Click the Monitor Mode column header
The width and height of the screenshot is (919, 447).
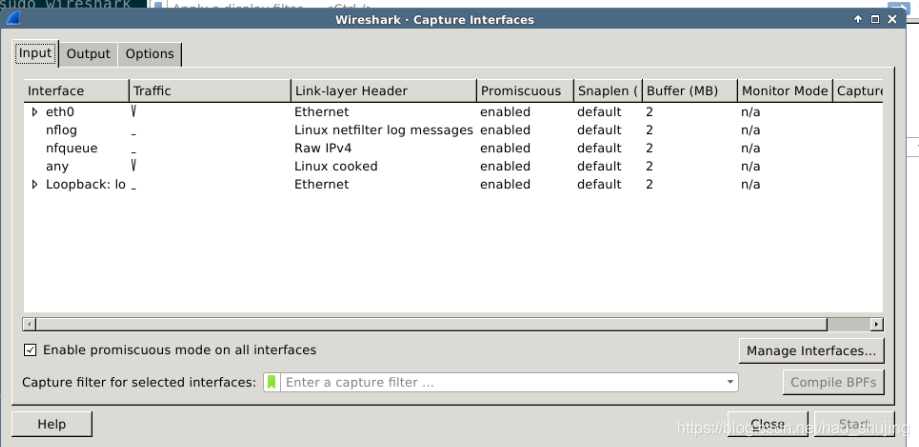point(785,91)
